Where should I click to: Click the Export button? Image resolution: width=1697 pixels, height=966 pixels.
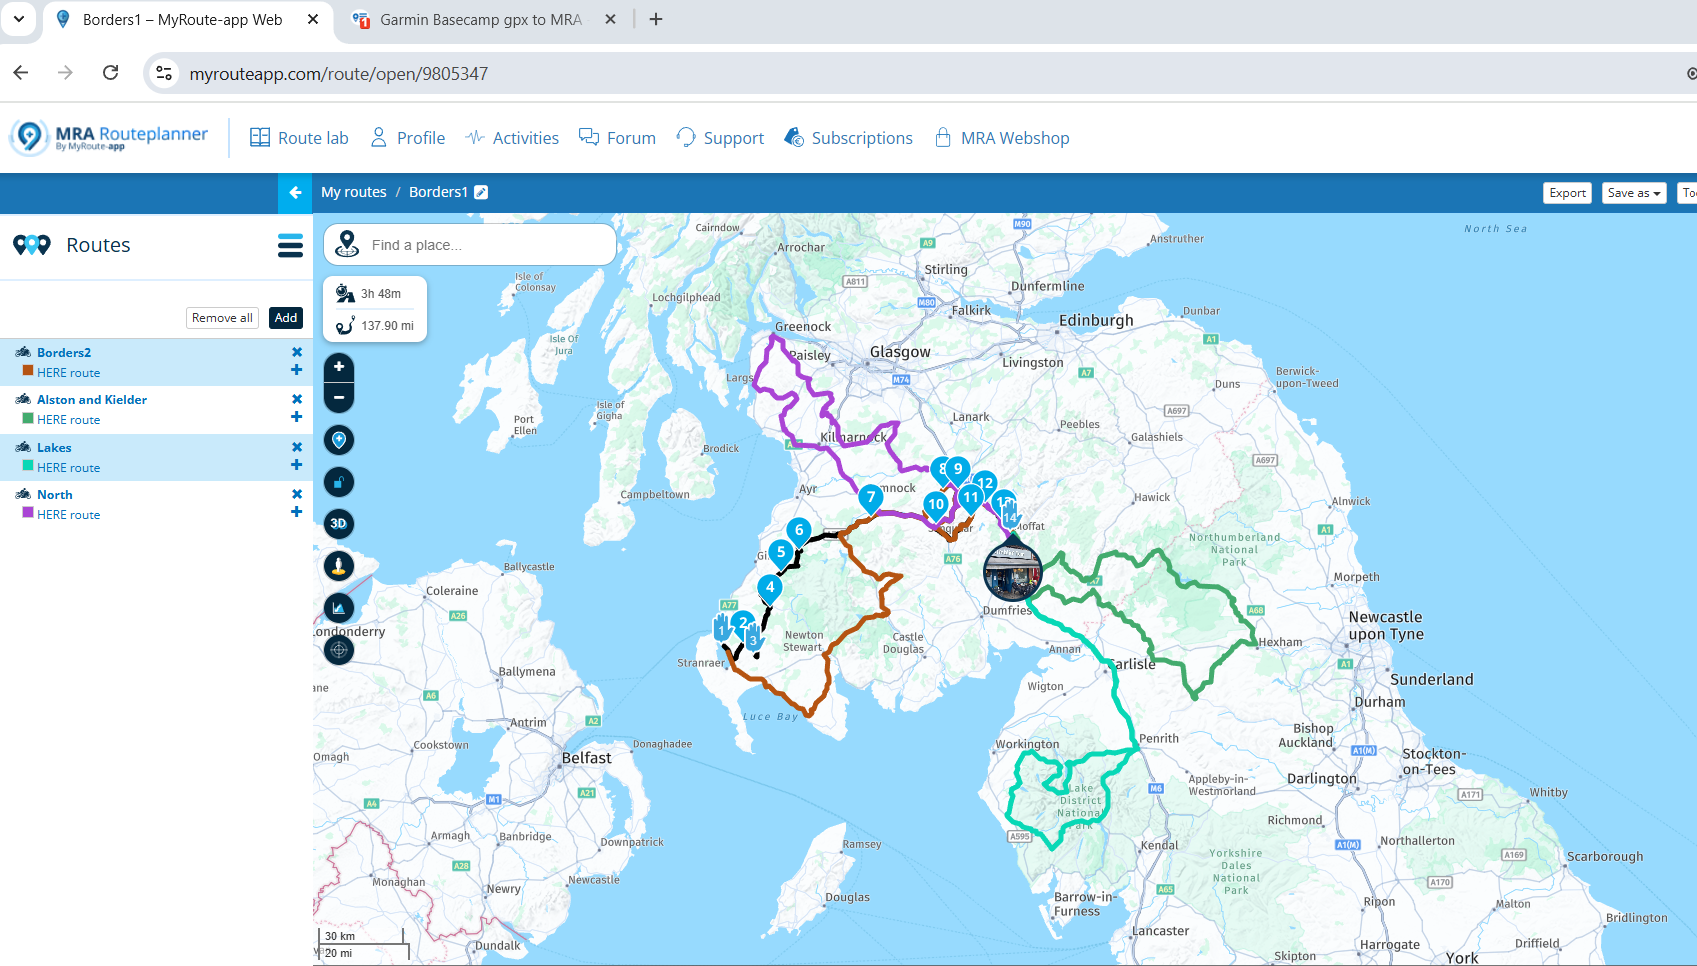tap(1567, 193)
